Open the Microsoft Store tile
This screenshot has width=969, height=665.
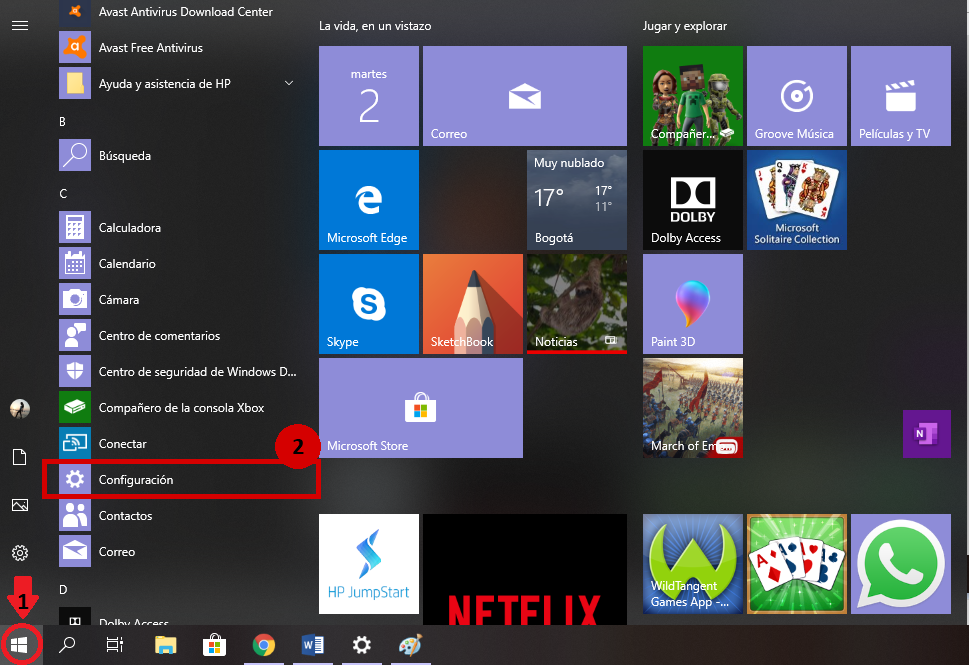[x=421, y=408]
